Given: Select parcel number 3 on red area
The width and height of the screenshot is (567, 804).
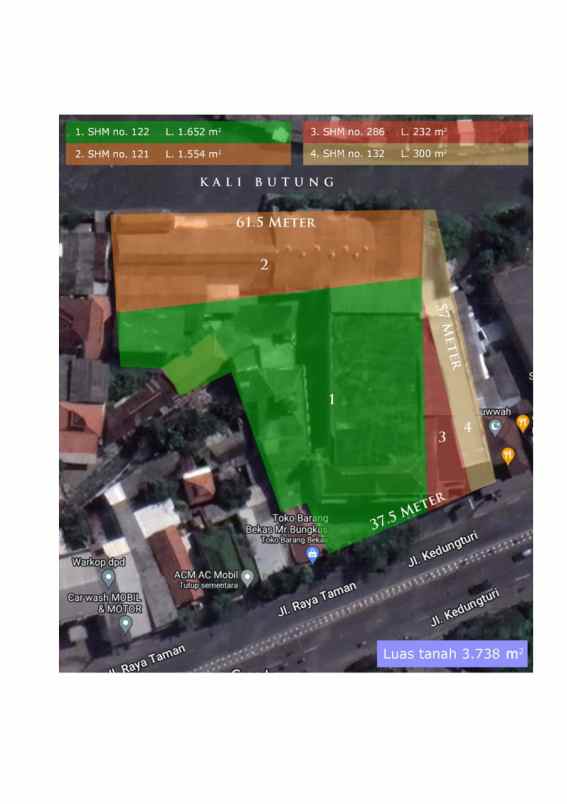Looking at the screenshot, I should (442, 437).
